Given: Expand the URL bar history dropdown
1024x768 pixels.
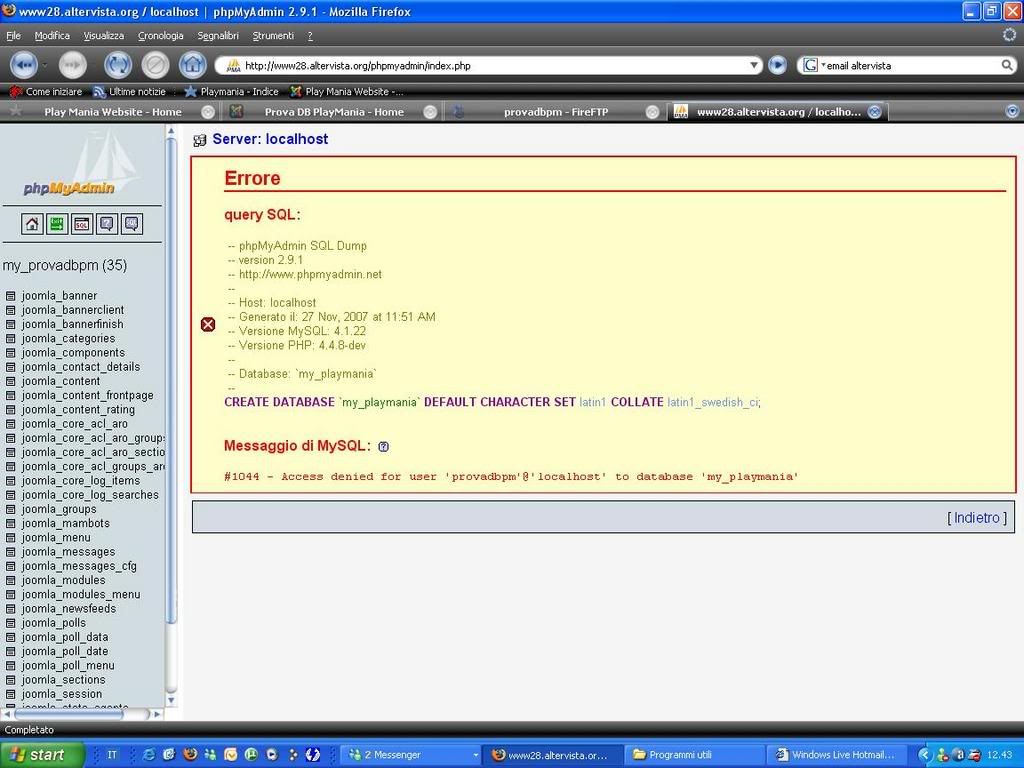Looking at the screenshot, I should [x=755, y=65].
